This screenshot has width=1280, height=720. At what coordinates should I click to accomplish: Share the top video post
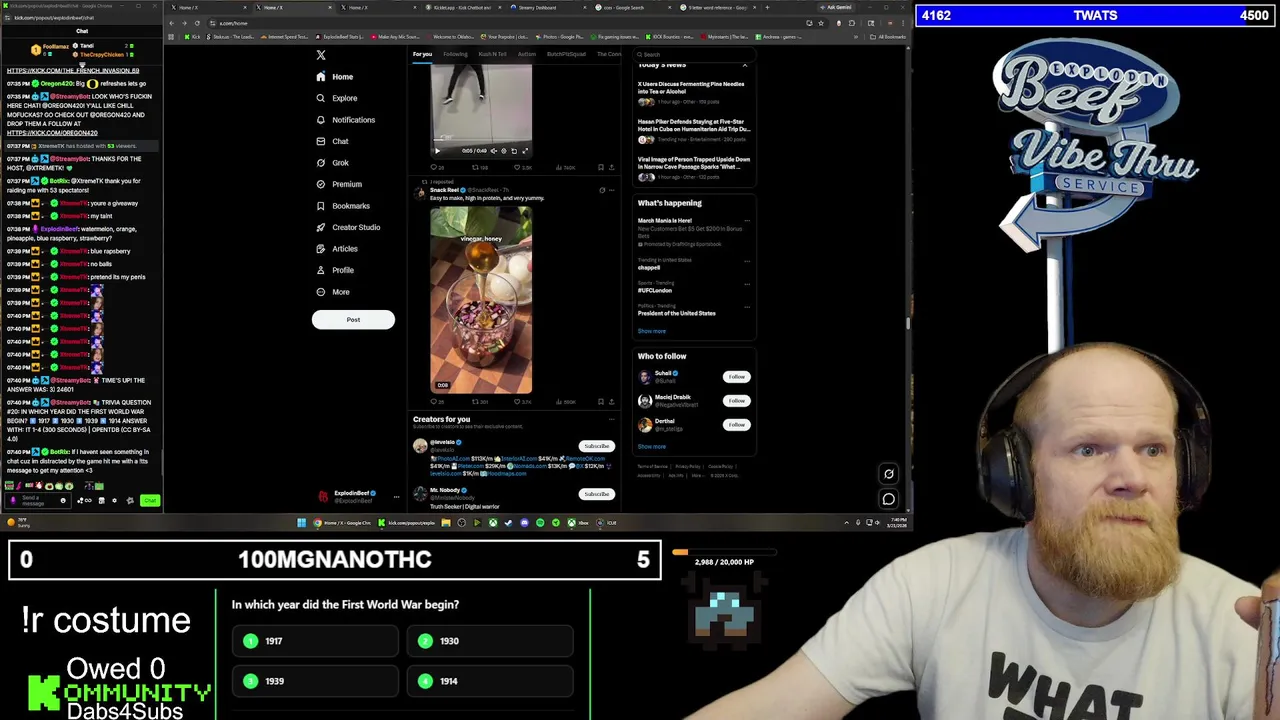611,167
